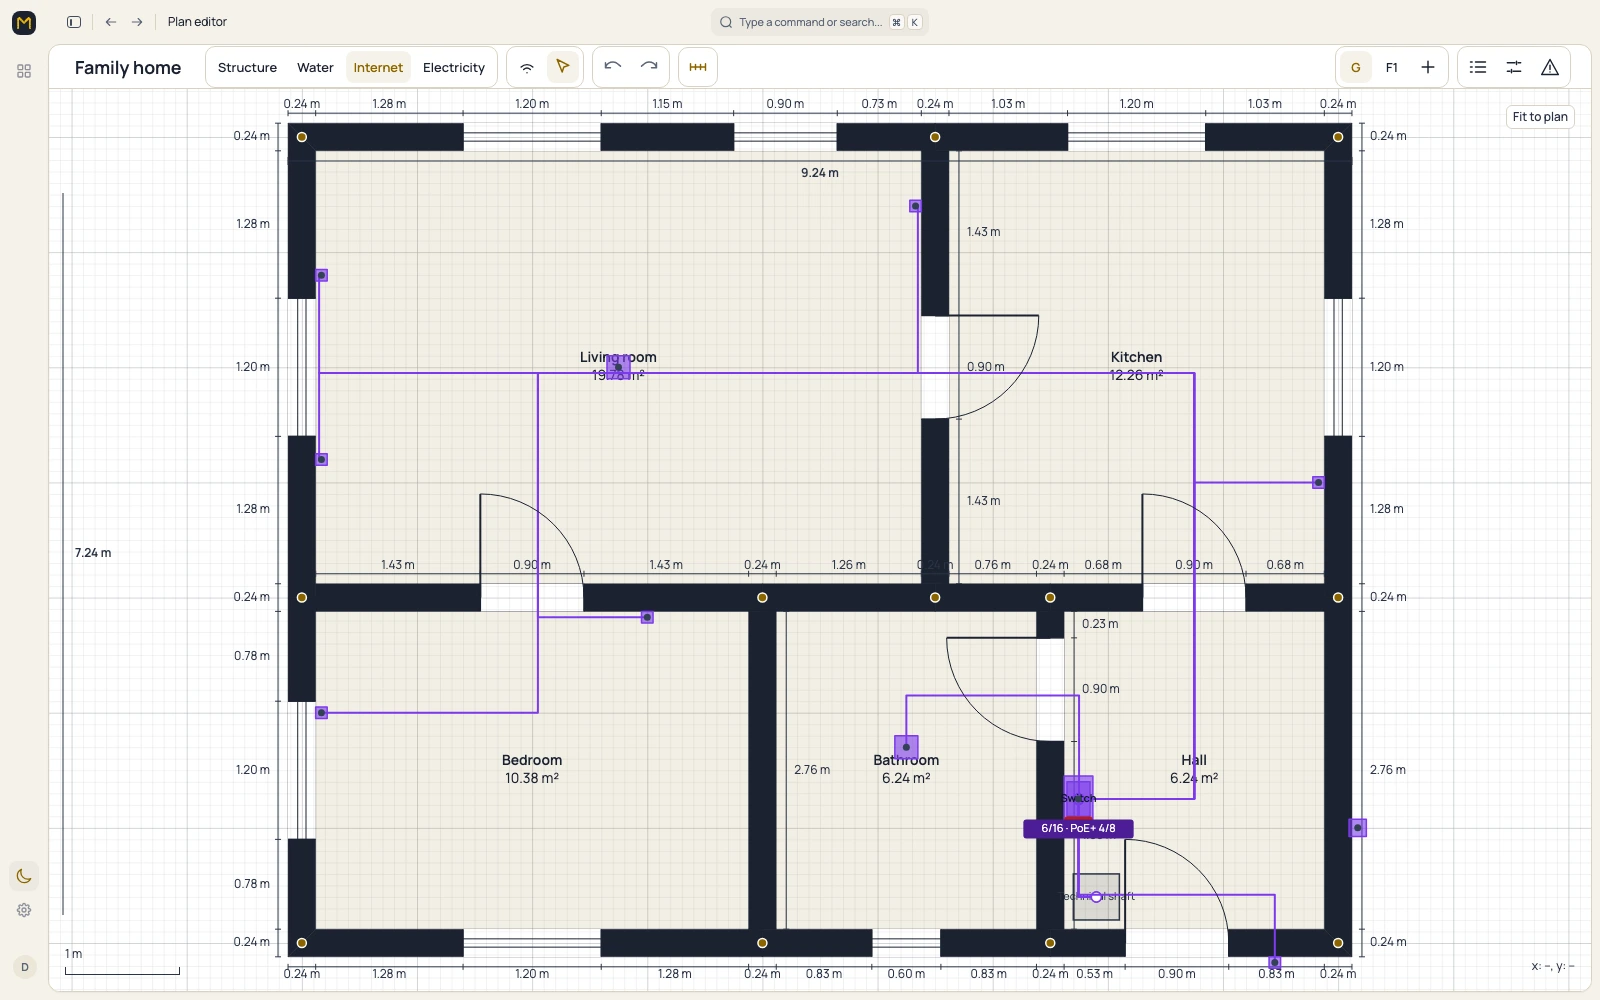Switch to the Structure layer tab
Image resolution: width=1600 pixels, height=1000 pixels.
coord(247,67)
